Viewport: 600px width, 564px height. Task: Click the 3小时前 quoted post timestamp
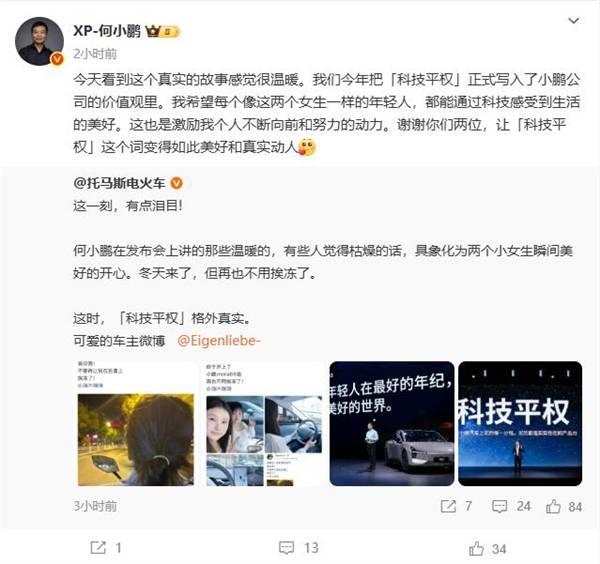[x=95, y=506]
